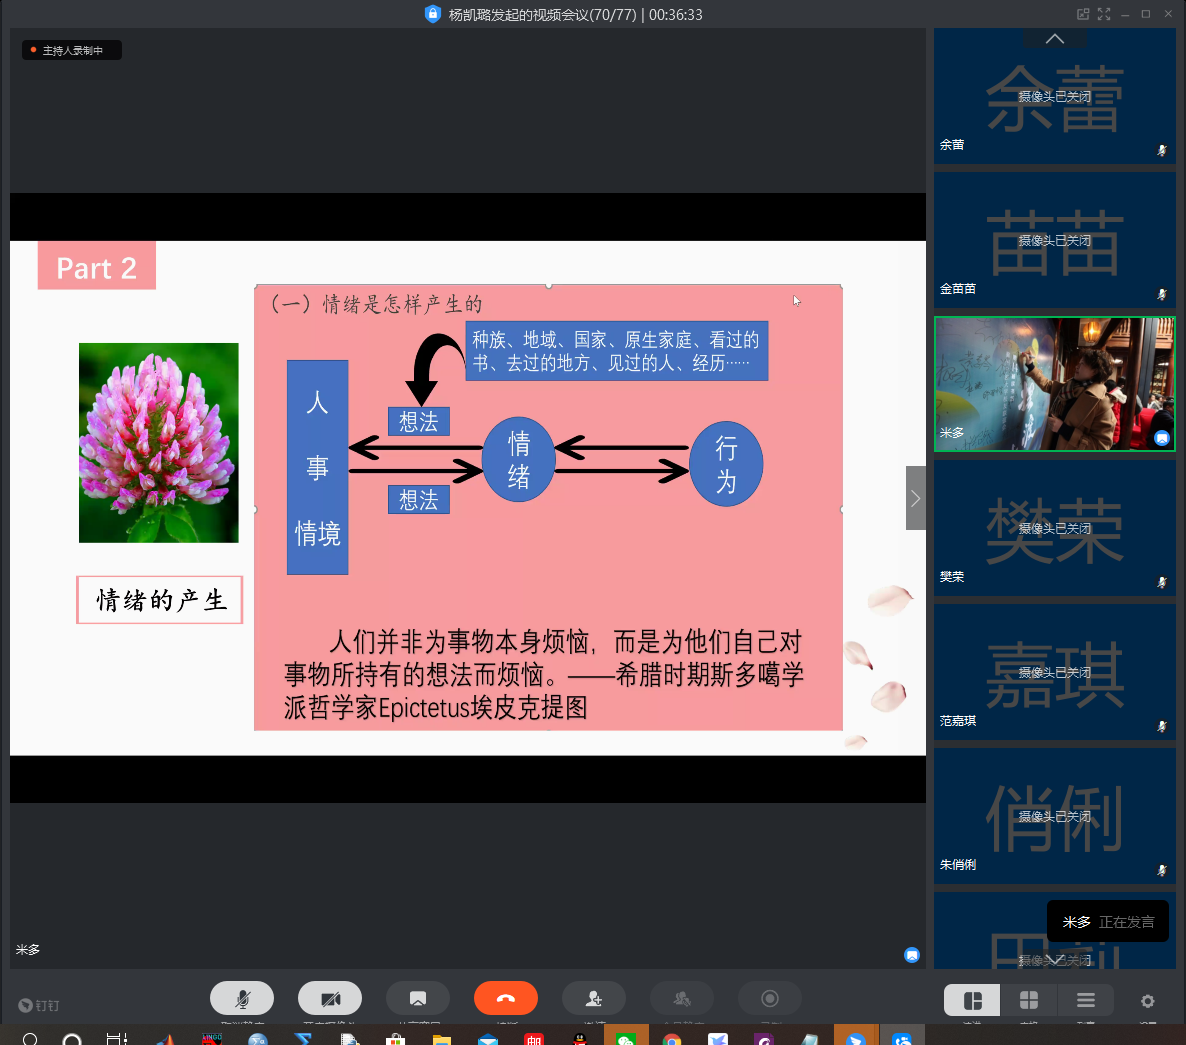The image size is (1186, 1045).
Task: Click the meeting security shield icon
Action: pyautogui.click(x=433, y=14)
